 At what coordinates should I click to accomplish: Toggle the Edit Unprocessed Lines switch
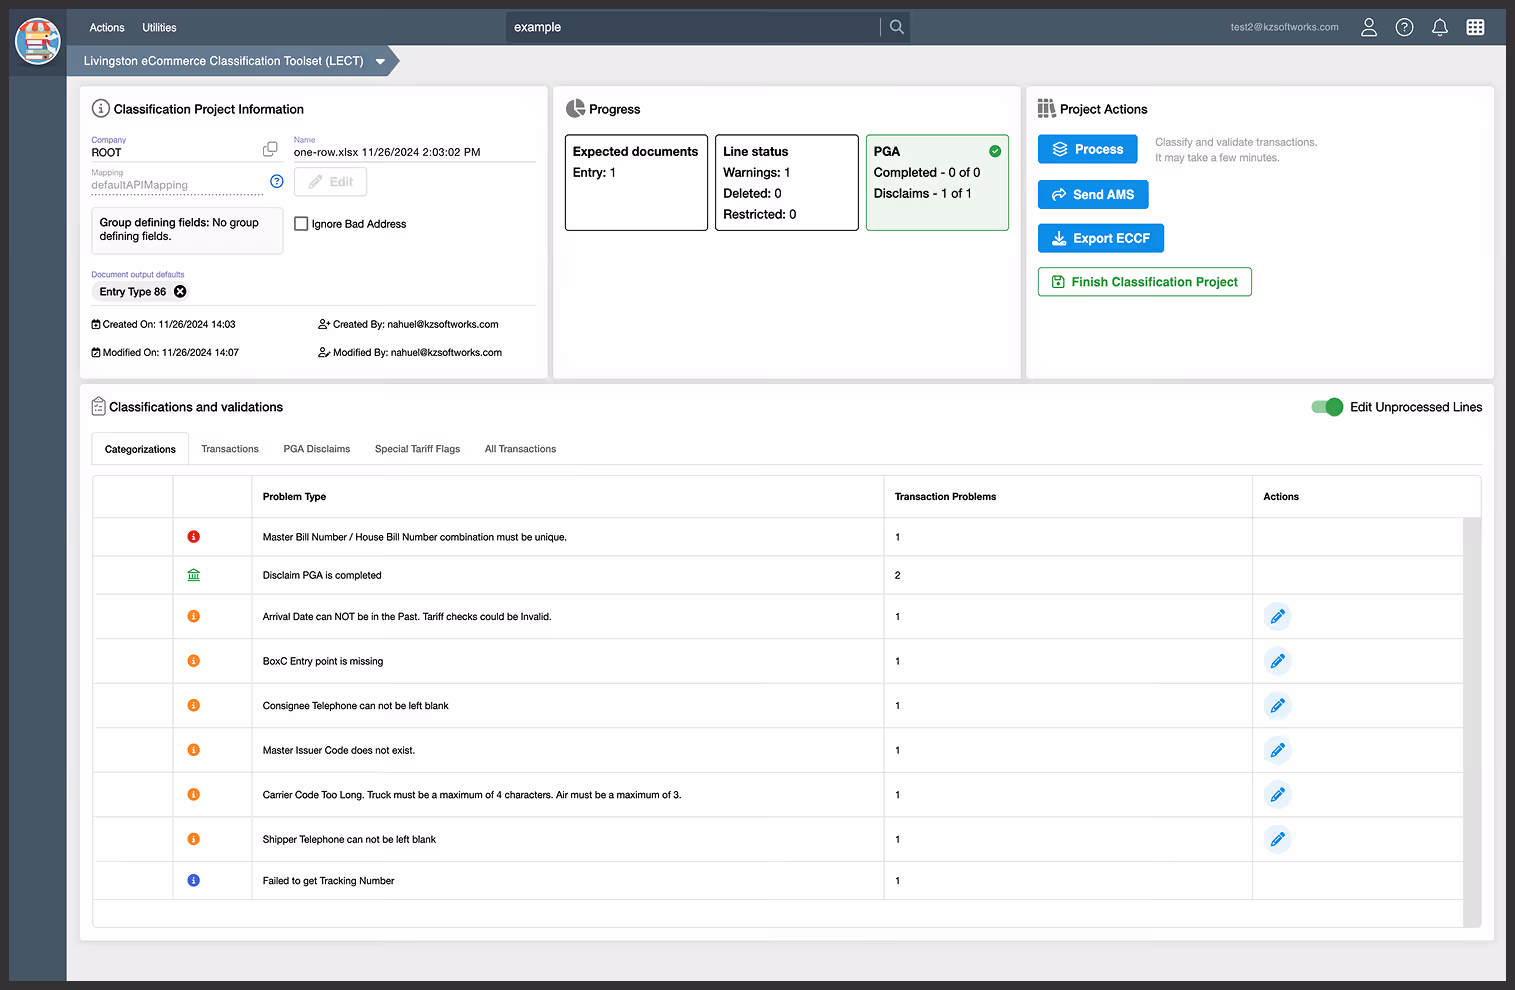pos(1327,407)
